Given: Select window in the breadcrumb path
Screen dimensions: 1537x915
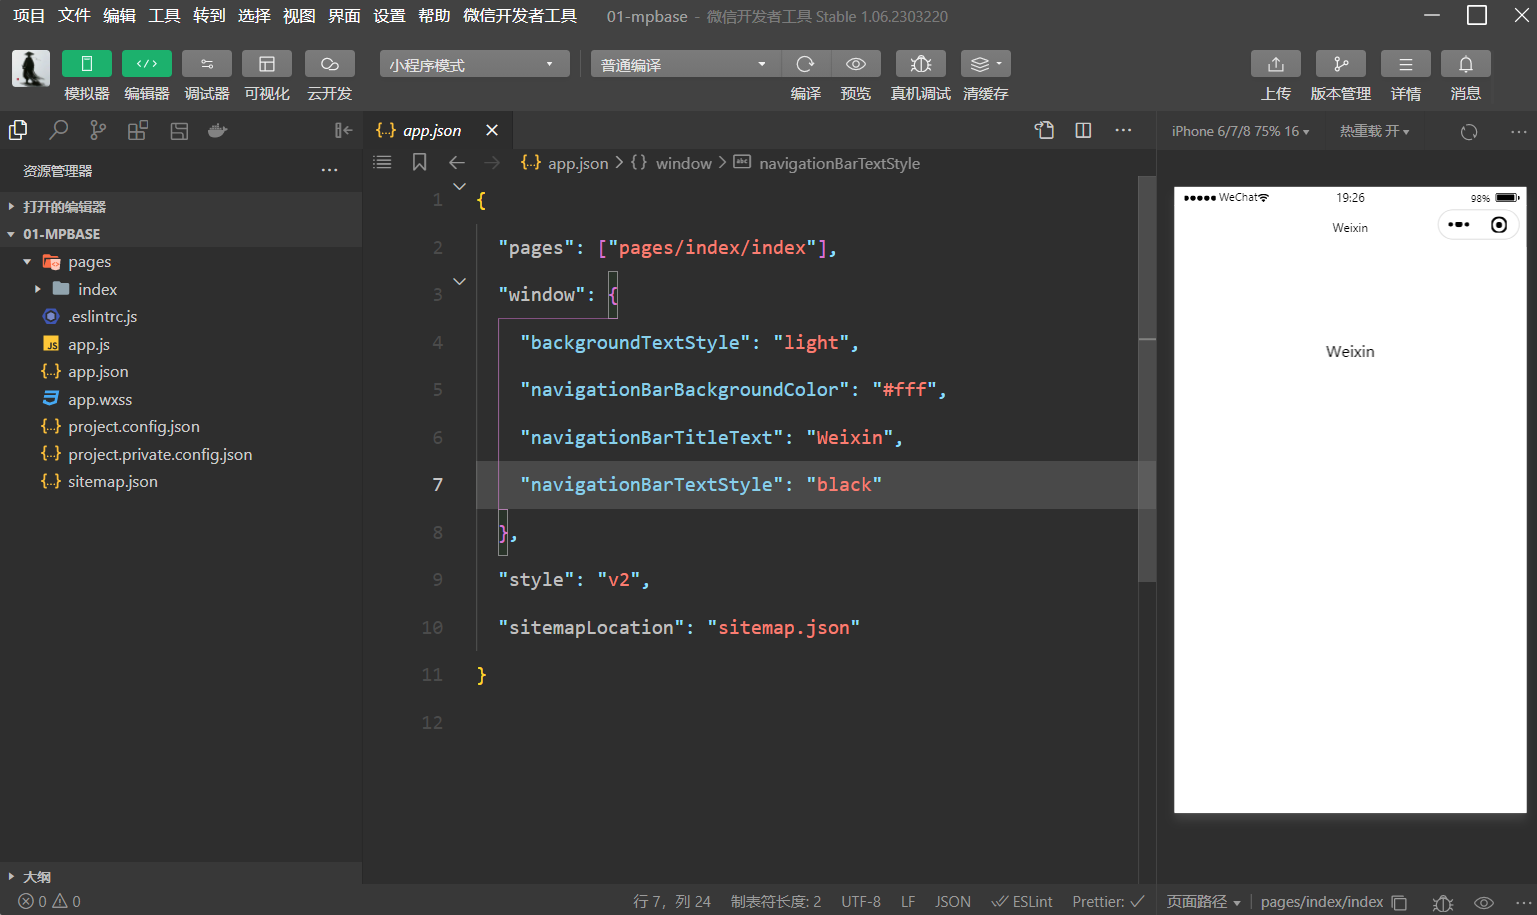Looking at the screenshot, I should pyautogui.click(x=683, y=163).
